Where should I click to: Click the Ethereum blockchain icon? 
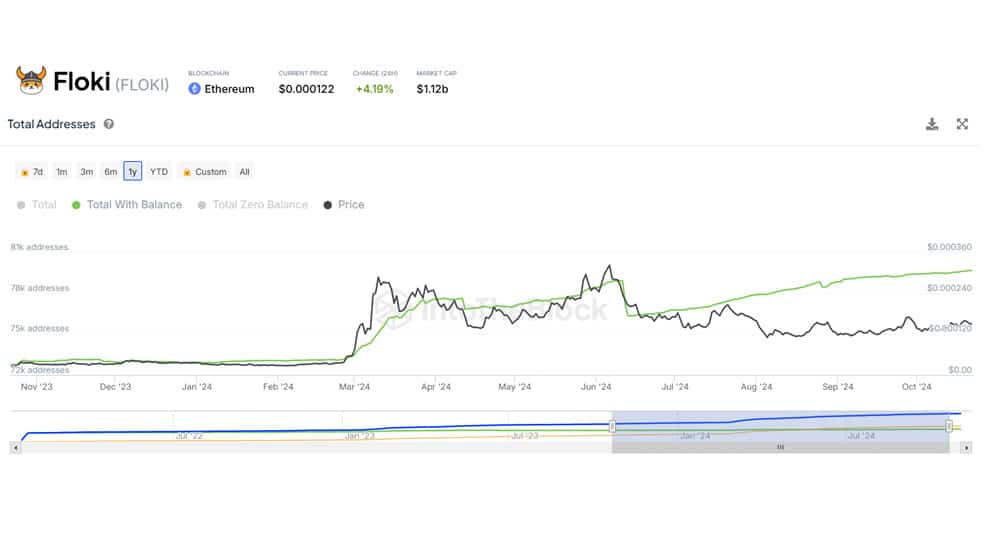[195, 89]
